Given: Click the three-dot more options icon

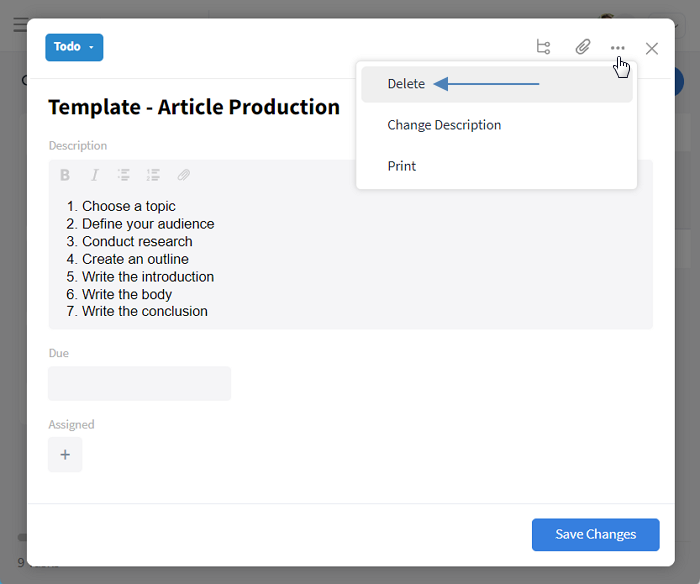Looking at the screenshot, I should coord(618,48).
